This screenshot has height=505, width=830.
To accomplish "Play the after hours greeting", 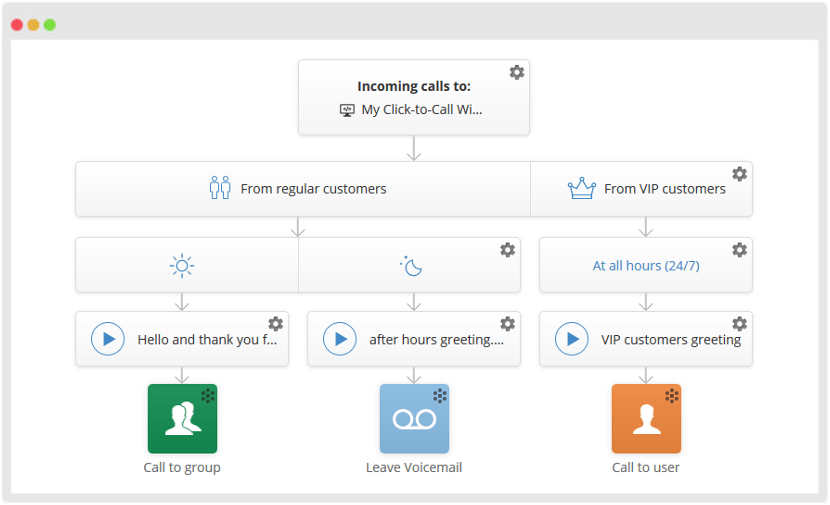I will coord(340,339).
